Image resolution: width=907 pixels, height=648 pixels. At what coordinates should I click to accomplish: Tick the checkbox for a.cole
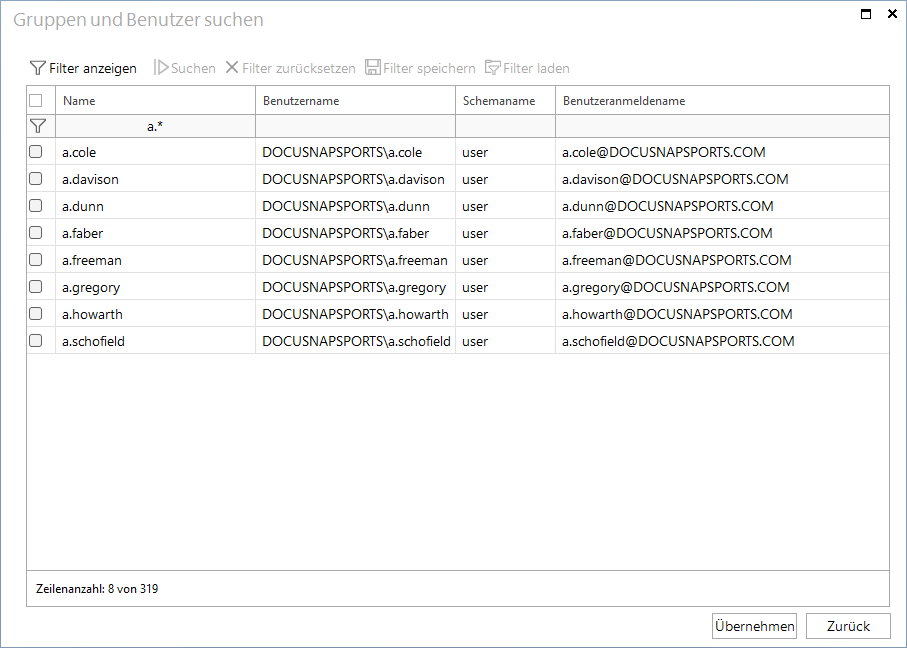coord(36,152)
